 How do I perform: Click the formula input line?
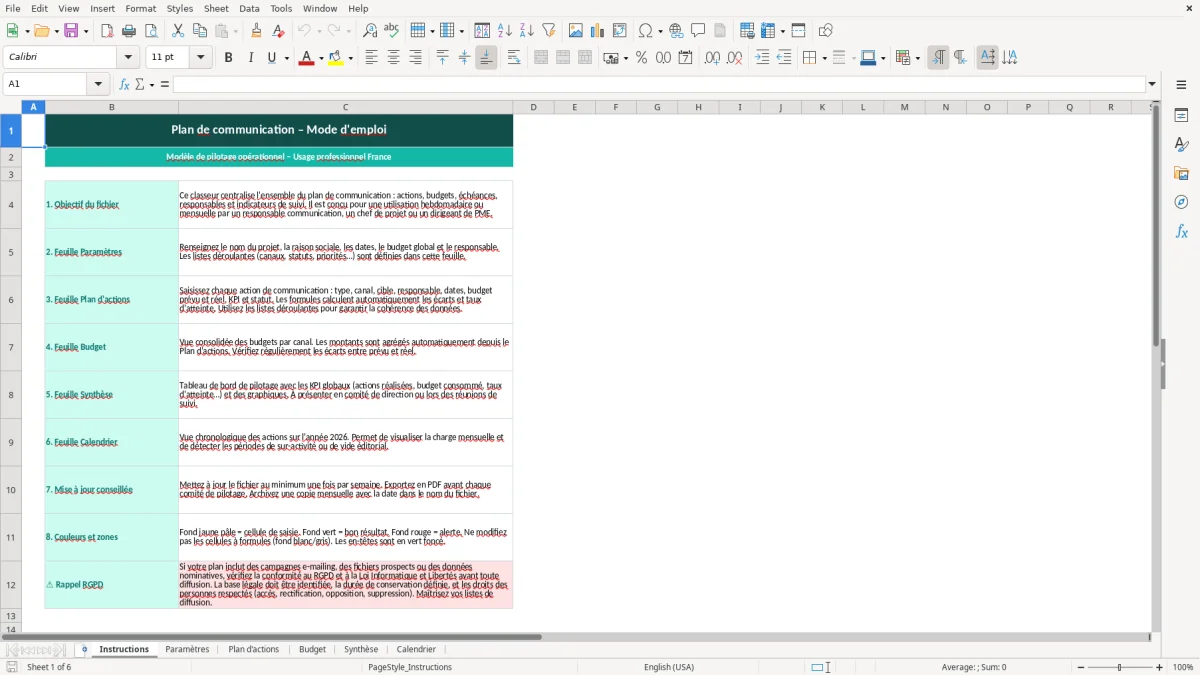[x=659, y=84]
